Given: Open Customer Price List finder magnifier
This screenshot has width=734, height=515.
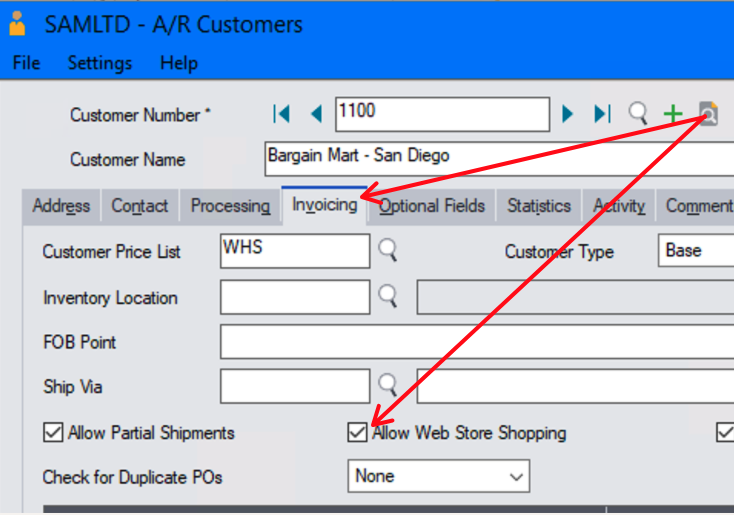Looking at the screenshot, I should (x=387, y=249).
